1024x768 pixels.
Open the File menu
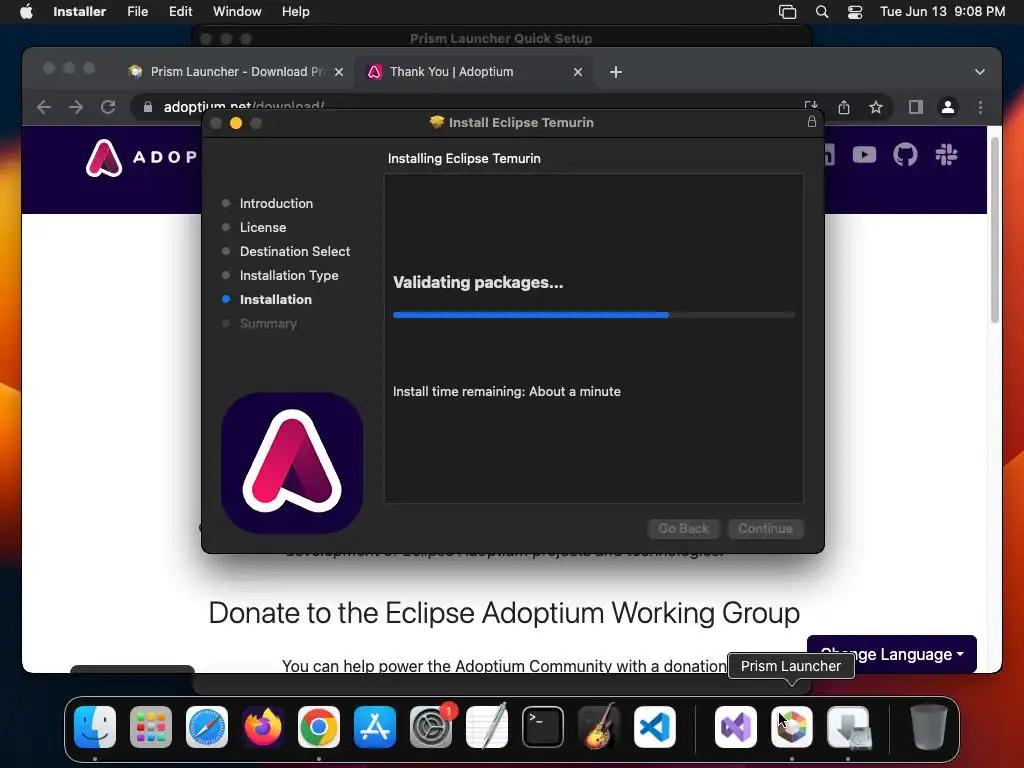(x=137, y=12)
